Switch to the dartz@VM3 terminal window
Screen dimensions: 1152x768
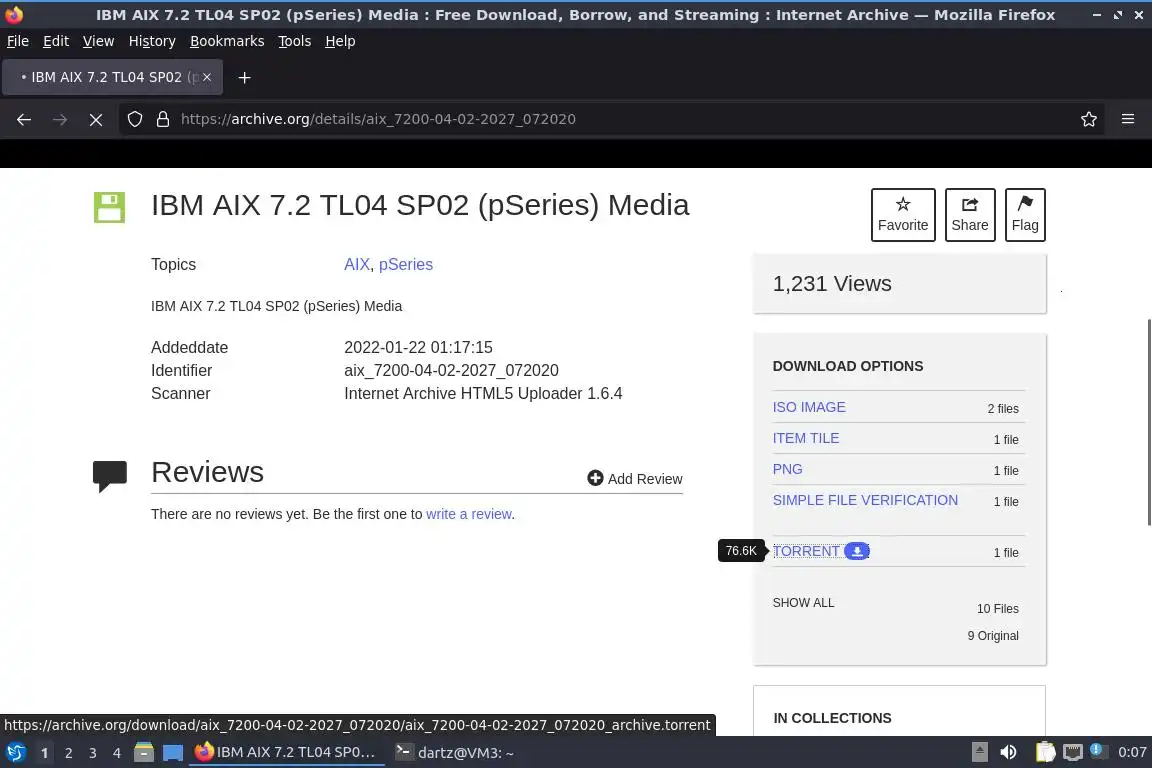[454, 753]
